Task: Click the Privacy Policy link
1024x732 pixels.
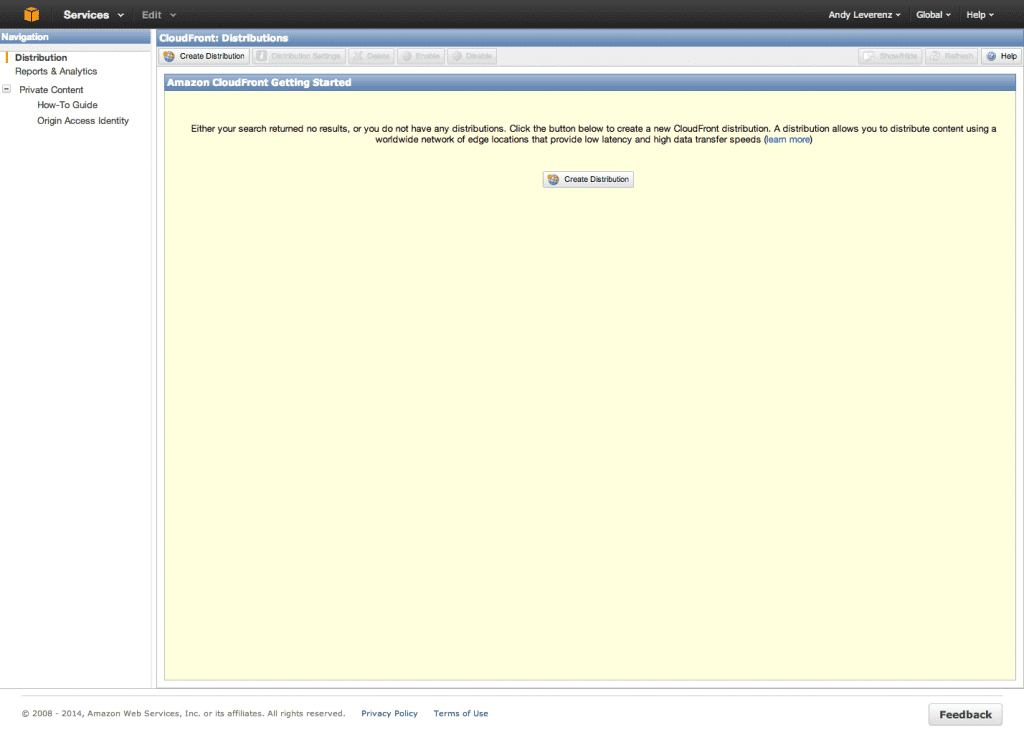Action: [x=389, y=713]
